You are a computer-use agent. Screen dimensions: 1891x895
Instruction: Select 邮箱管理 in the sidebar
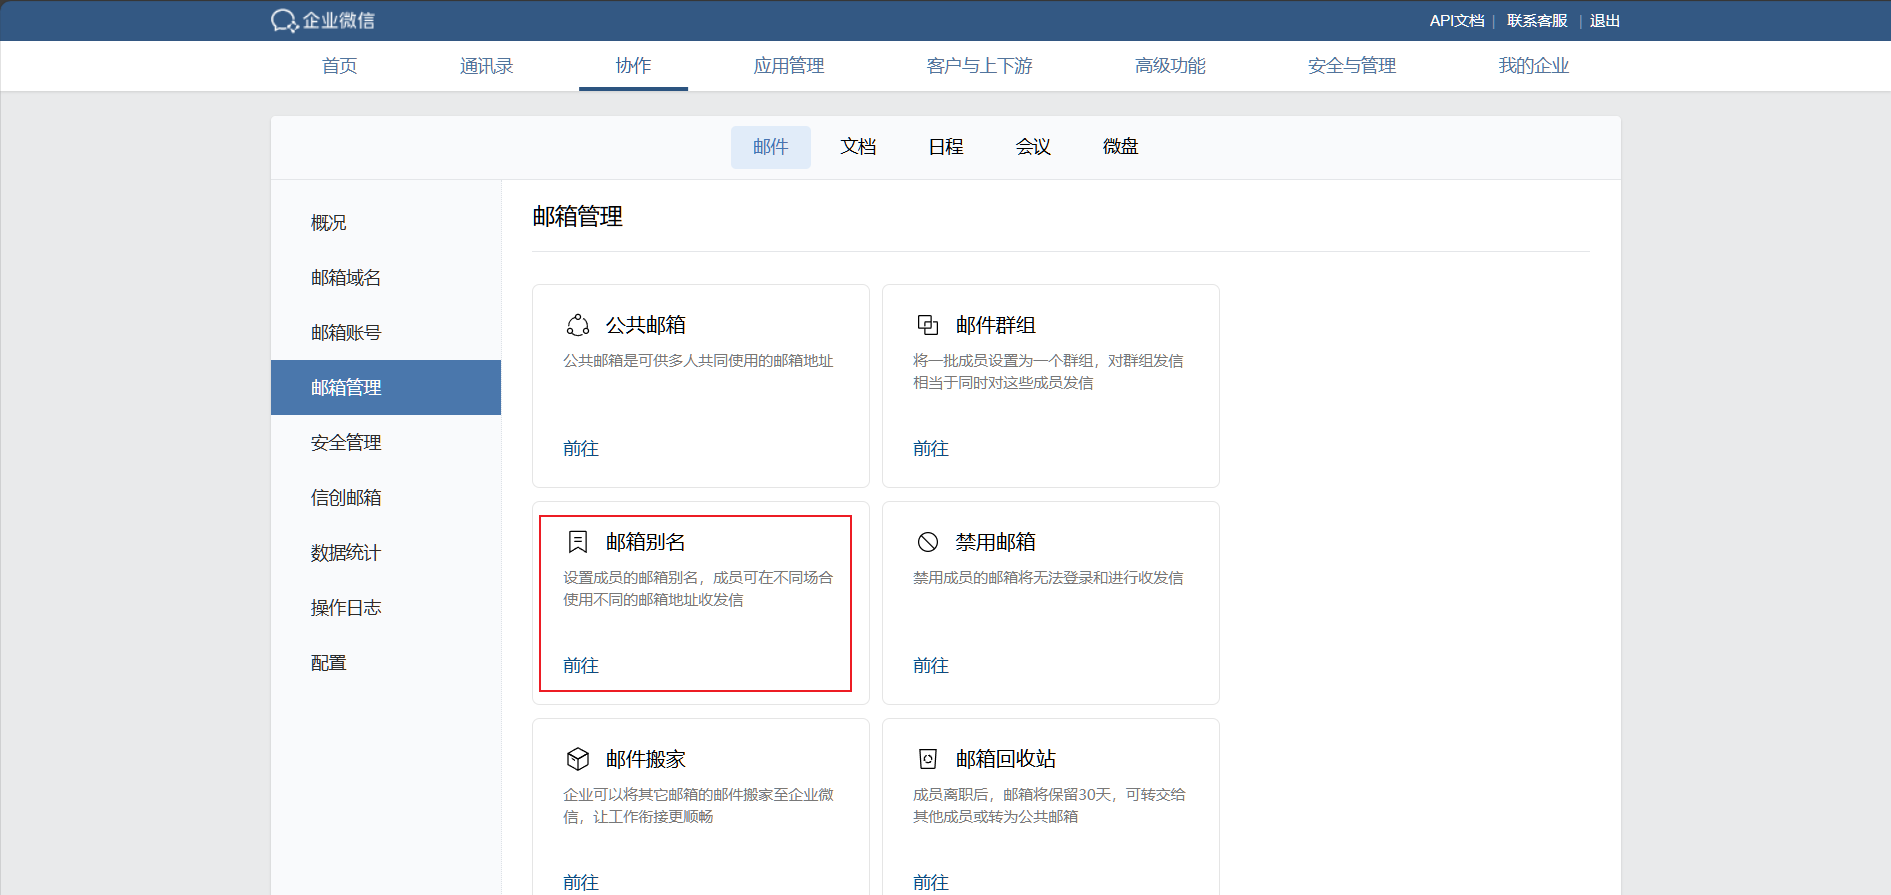pyautogui.click(x=386, y=388)
